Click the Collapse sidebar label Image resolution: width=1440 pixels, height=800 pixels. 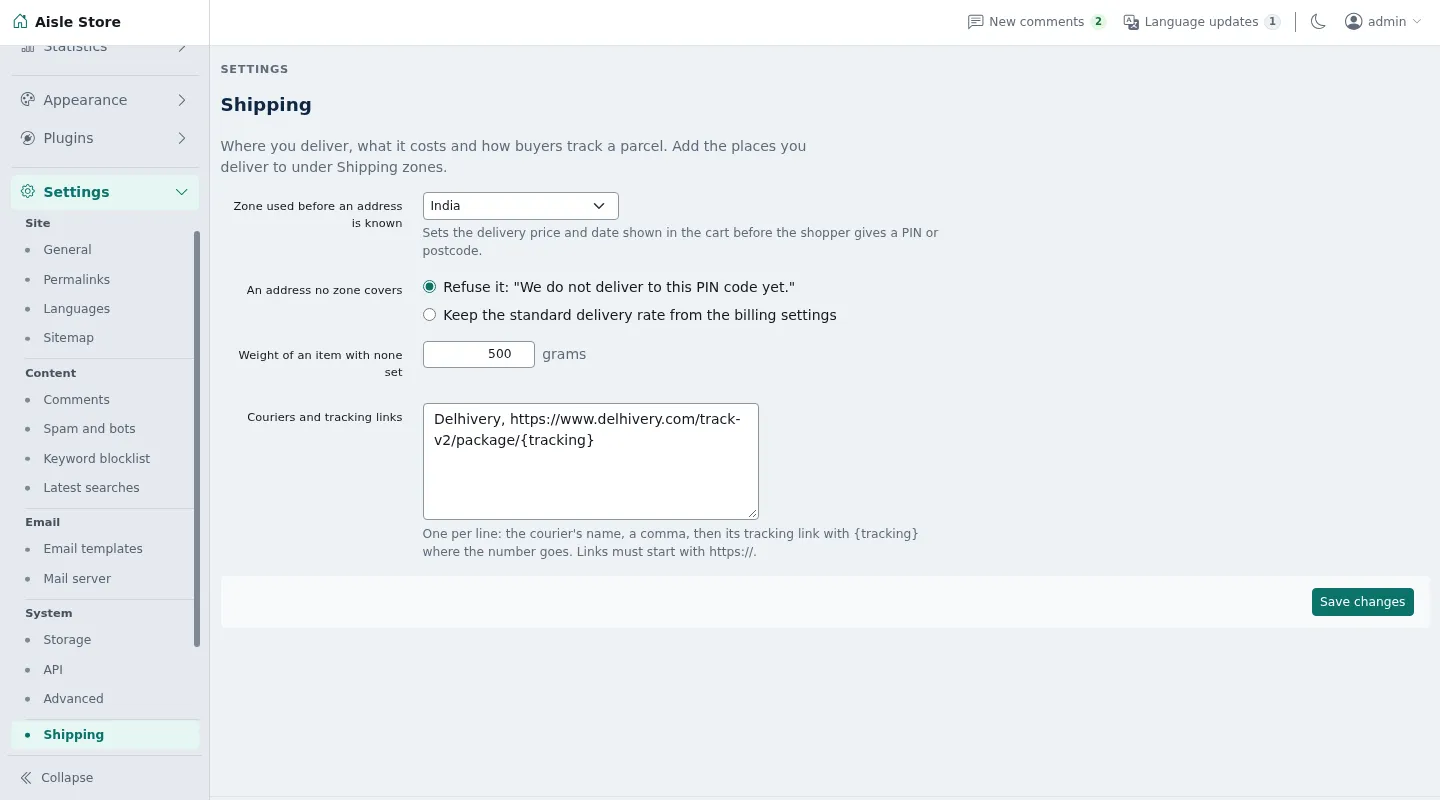[x=67, y=778]
